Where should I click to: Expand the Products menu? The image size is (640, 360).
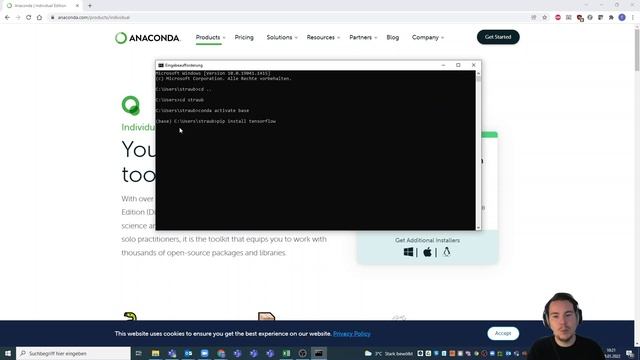click(x=210, y=38)
